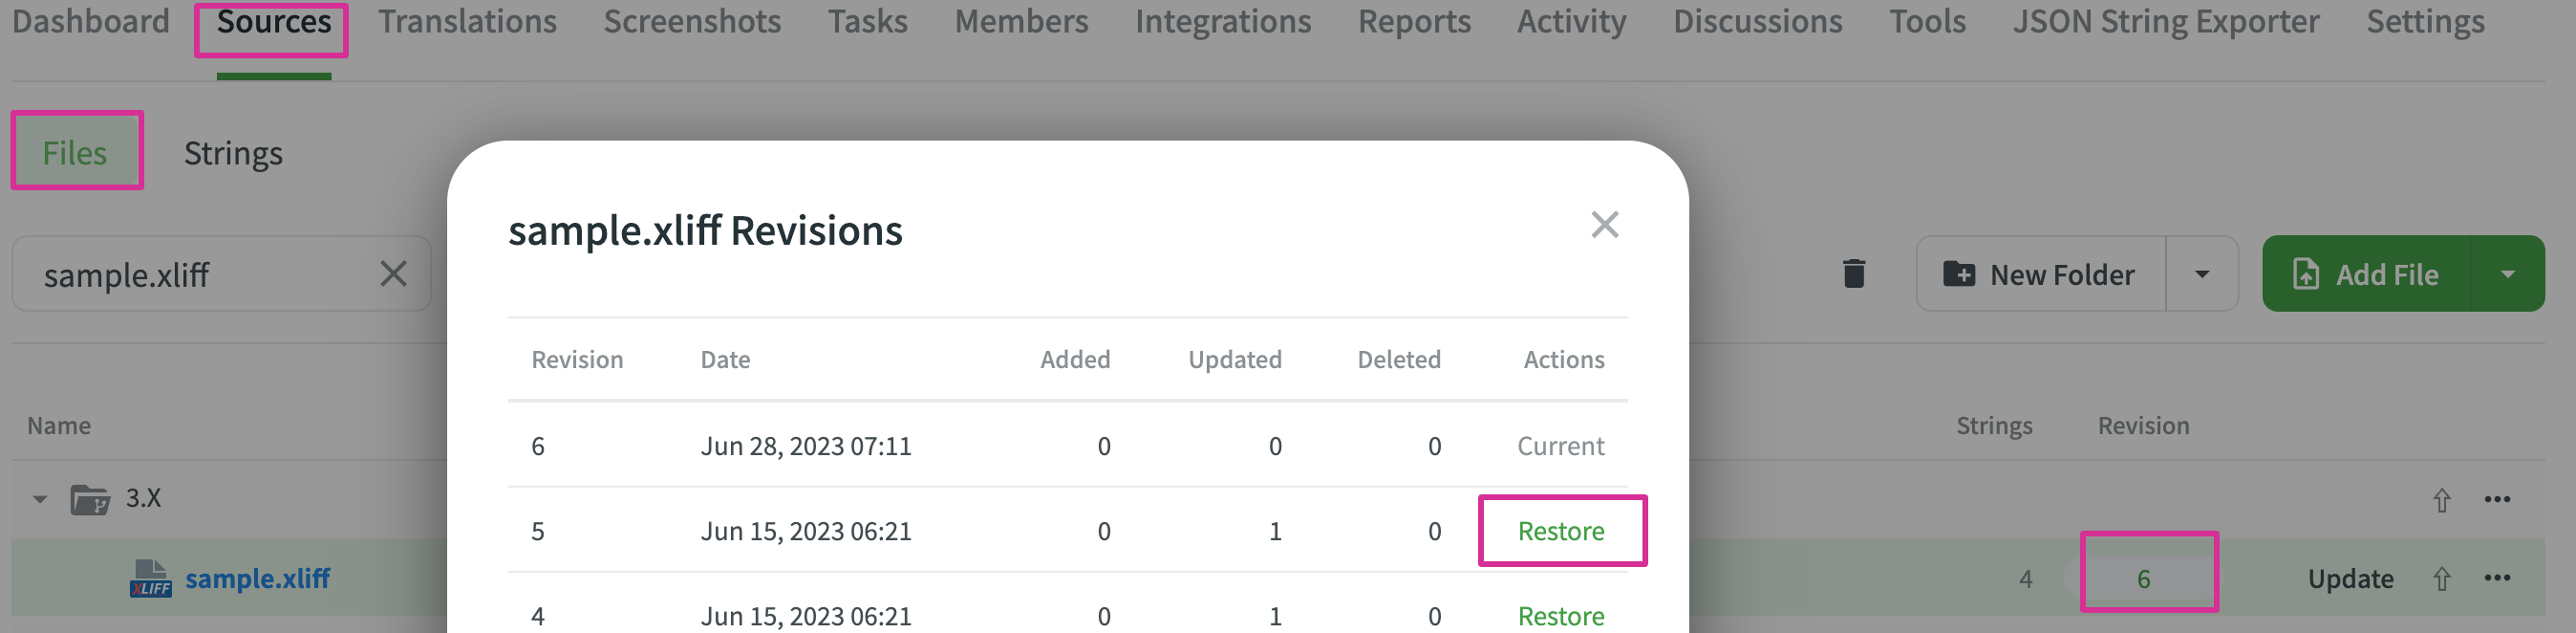Viewport: 2576px width, 633px height.
Task: Open the Discussions tab
Action: pyautogui.click(x=1757, y=21)
